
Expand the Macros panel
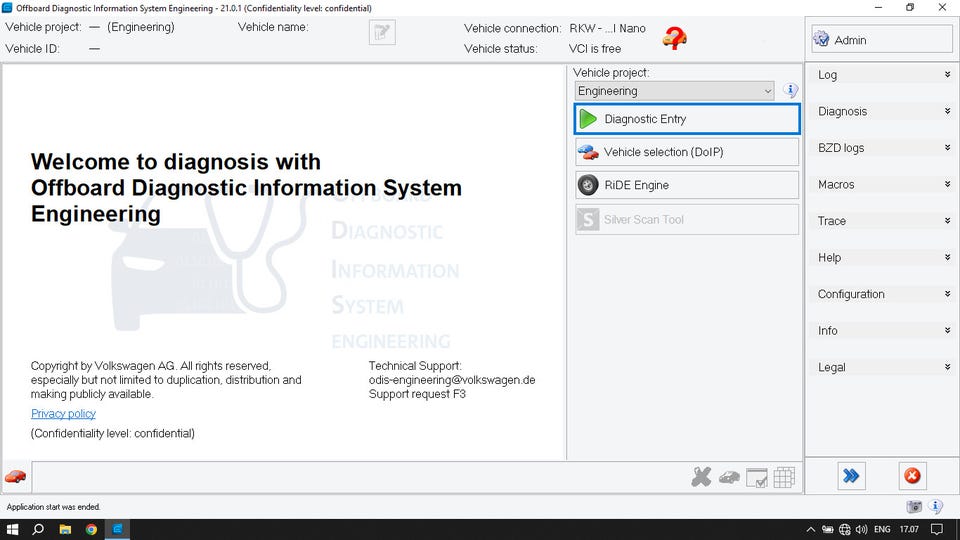[x=883, y=184]
